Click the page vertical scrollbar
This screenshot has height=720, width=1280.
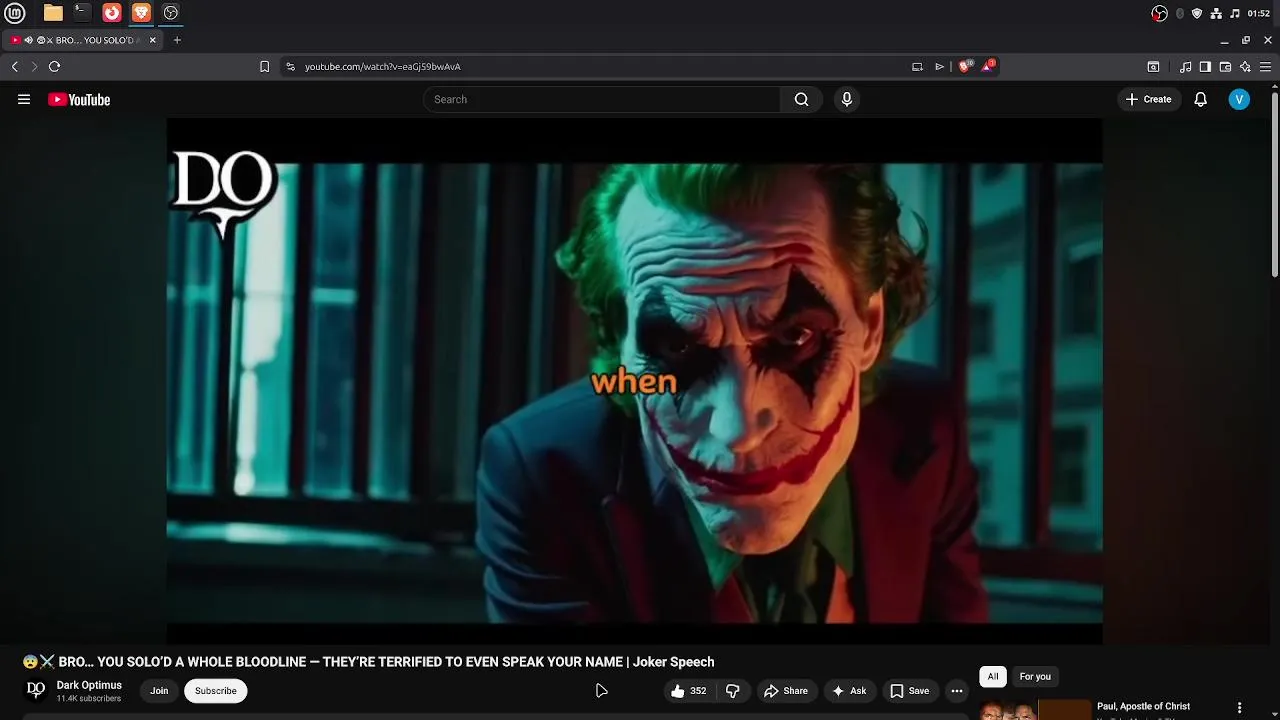point(1275,185)
